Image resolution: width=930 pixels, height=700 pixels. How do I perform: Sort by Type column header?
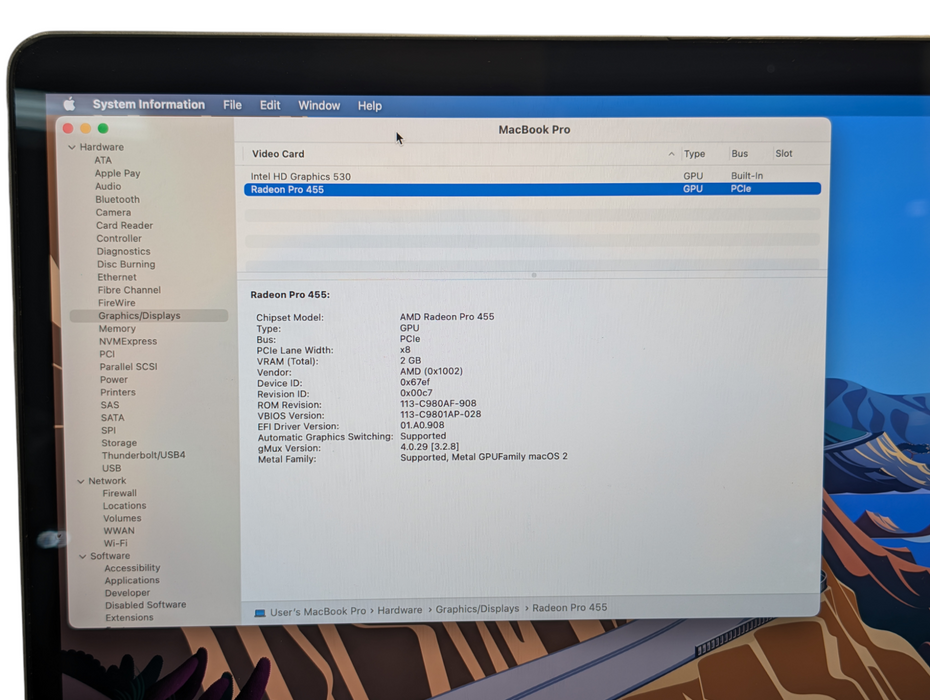click(x=694, y=154)
